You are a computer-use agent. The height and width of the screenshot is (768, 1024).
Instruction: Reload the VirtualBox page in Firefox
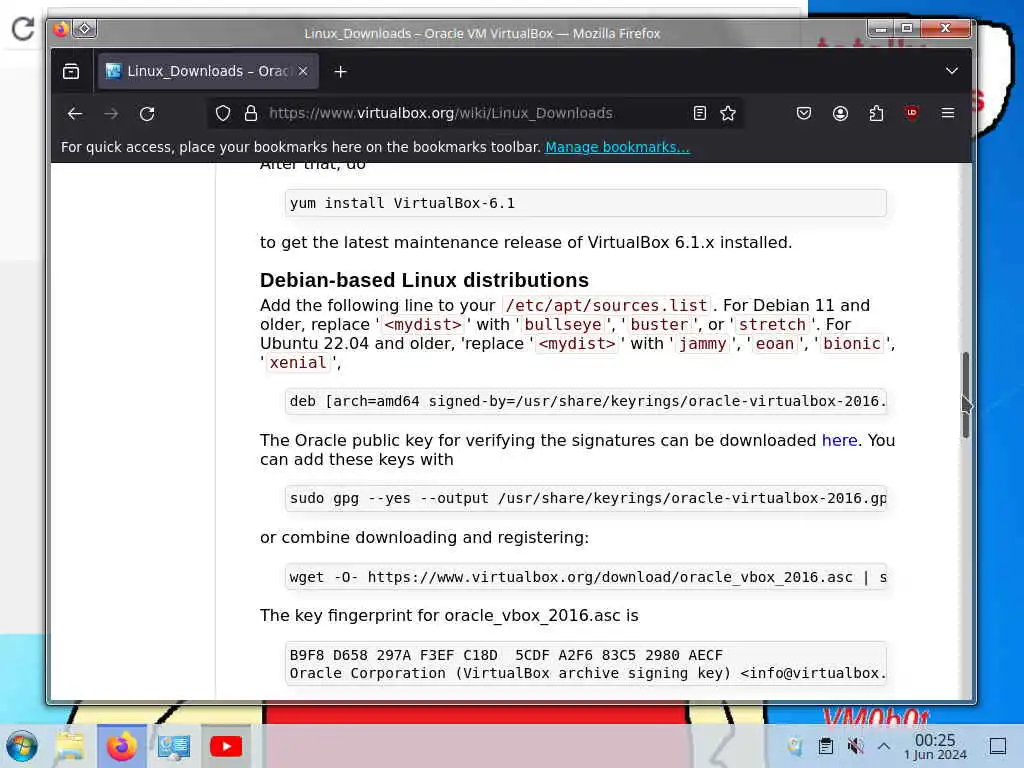[147, 114]
